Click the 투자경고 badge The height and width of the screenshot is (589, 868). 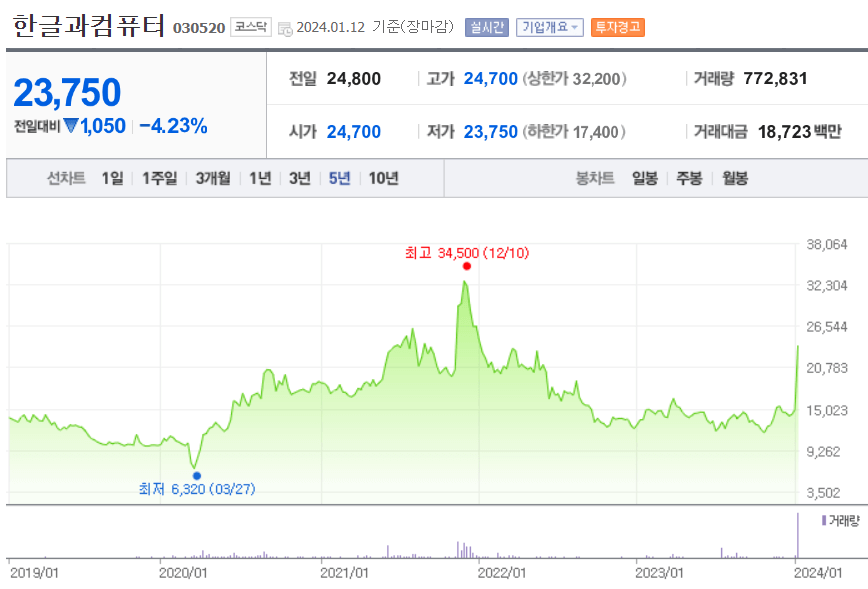[x=618, y=27]
